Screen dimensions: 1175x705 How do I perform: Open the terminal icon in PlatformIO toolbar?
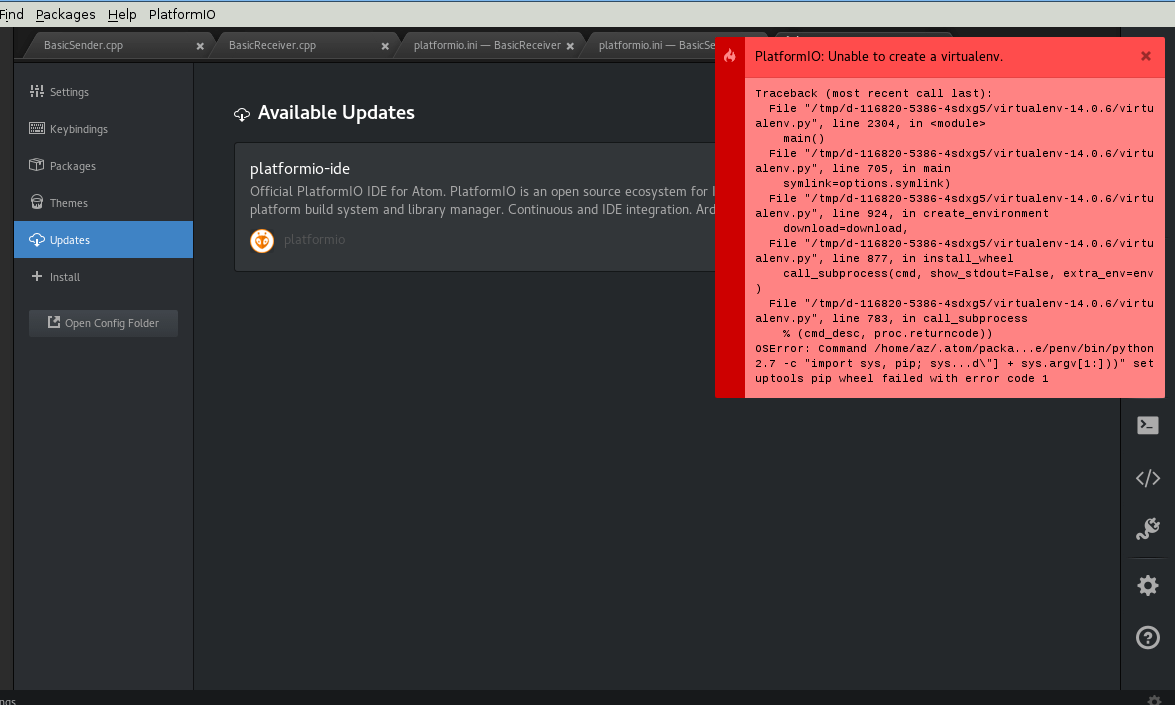pos(1147,426)
